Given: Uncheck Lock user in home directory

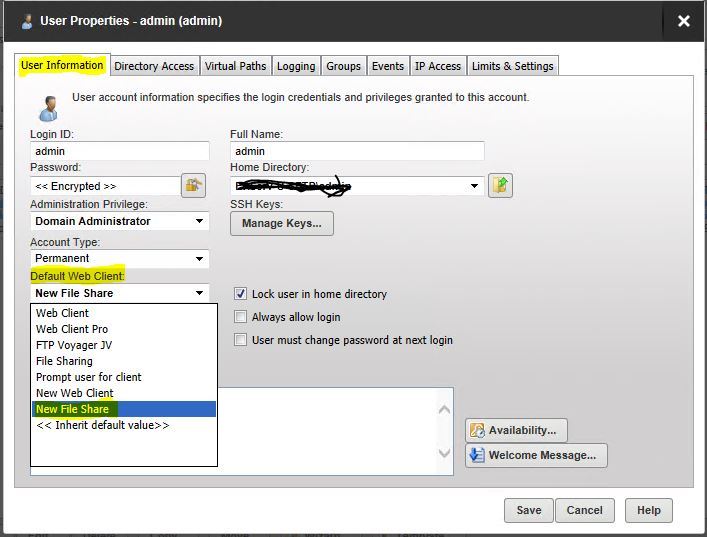Looking at the screenshot, I should 240,294.
